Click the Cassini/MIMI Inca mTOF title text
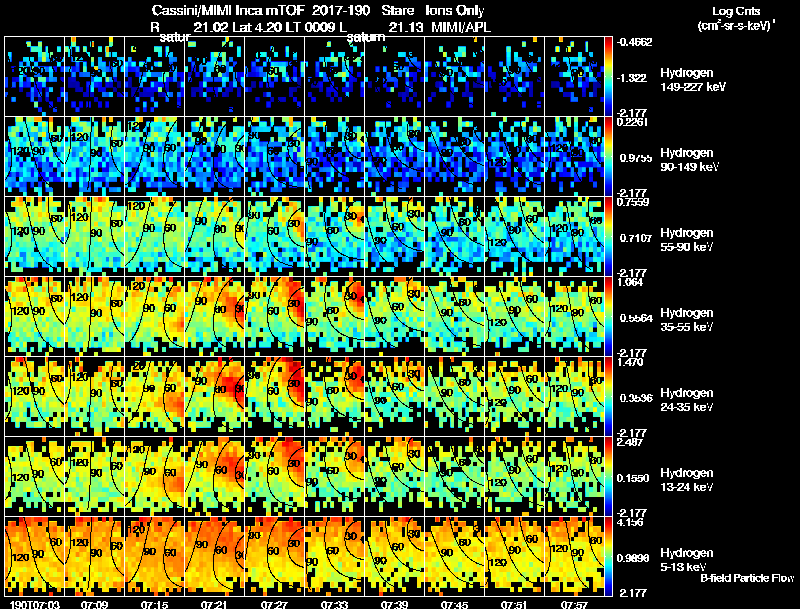Viewport: 800px width, 609px height. pos(228,11)
